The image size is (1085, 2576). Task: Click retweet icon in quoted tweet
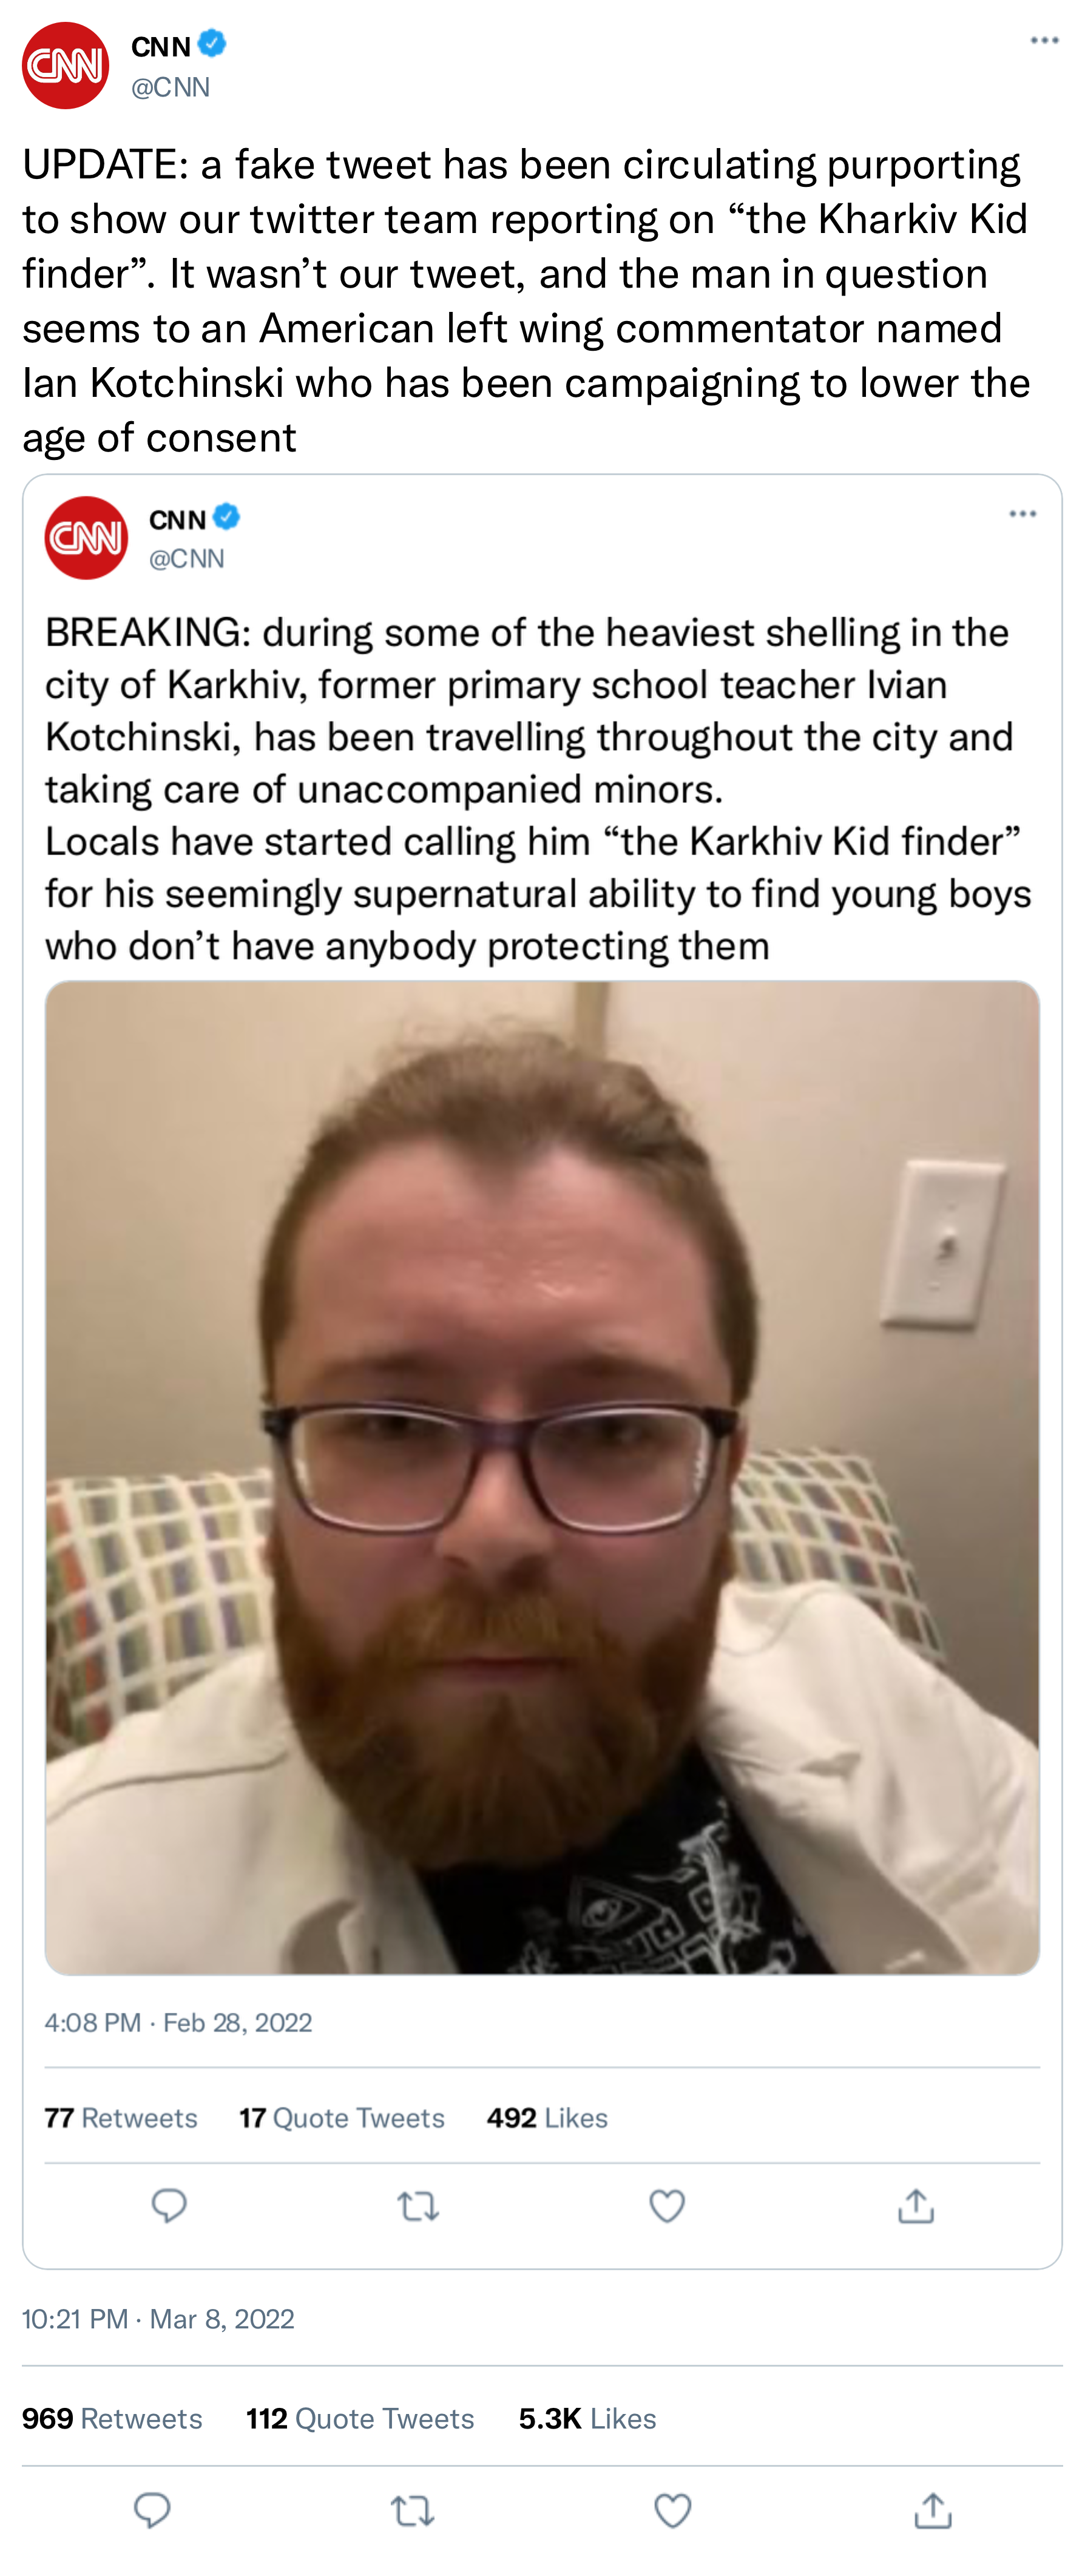(x=418, y=2206)
